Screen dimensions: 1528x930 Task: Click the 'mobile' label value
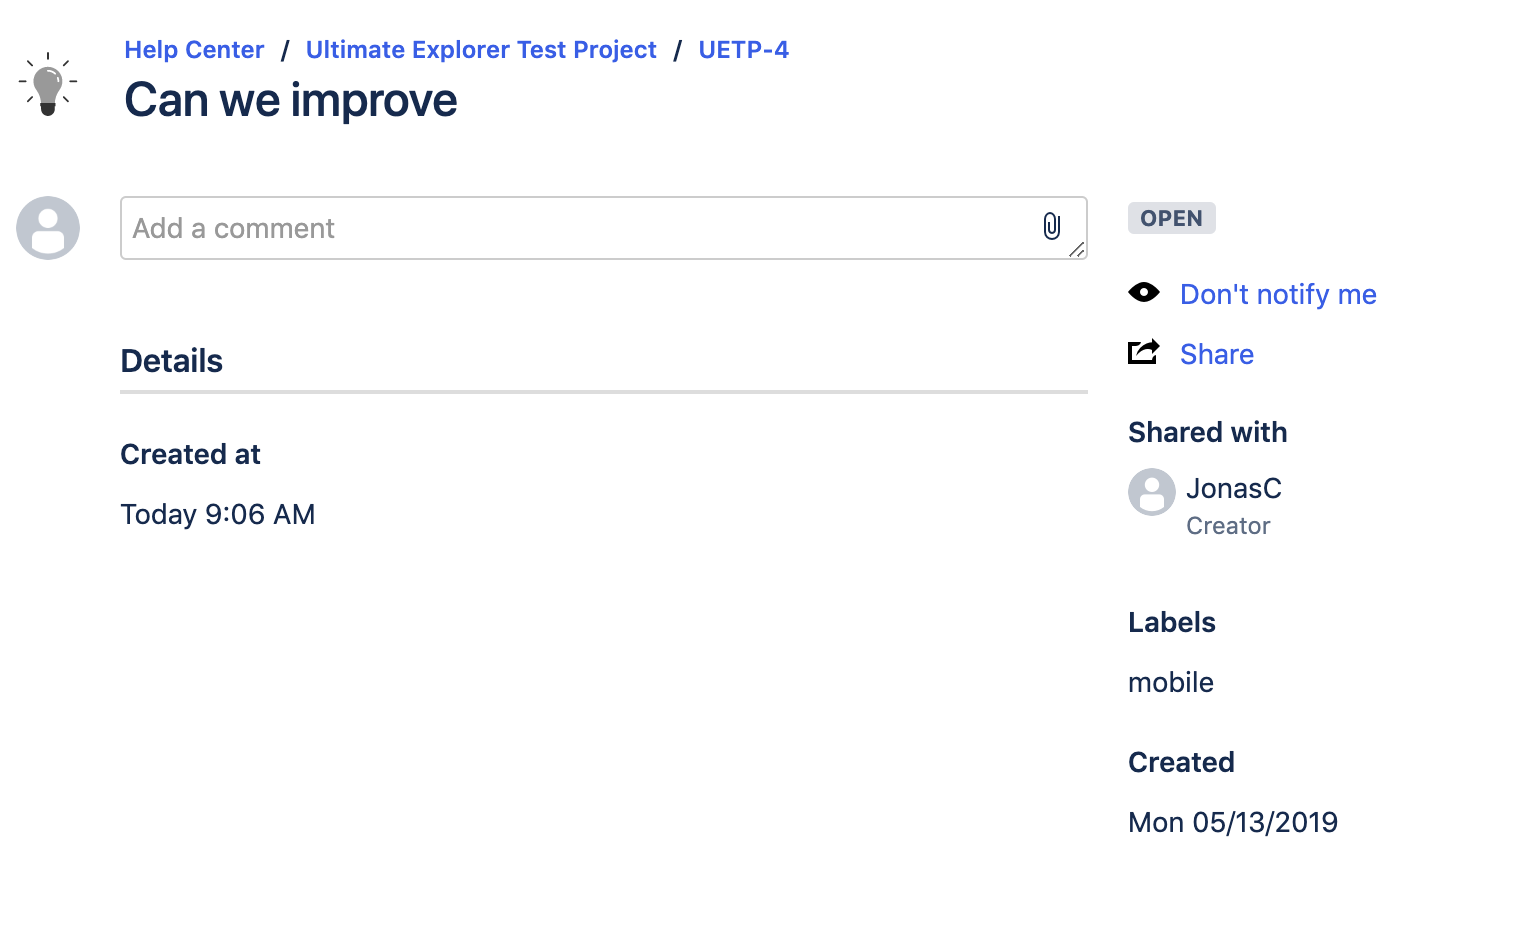point(1171,682)
